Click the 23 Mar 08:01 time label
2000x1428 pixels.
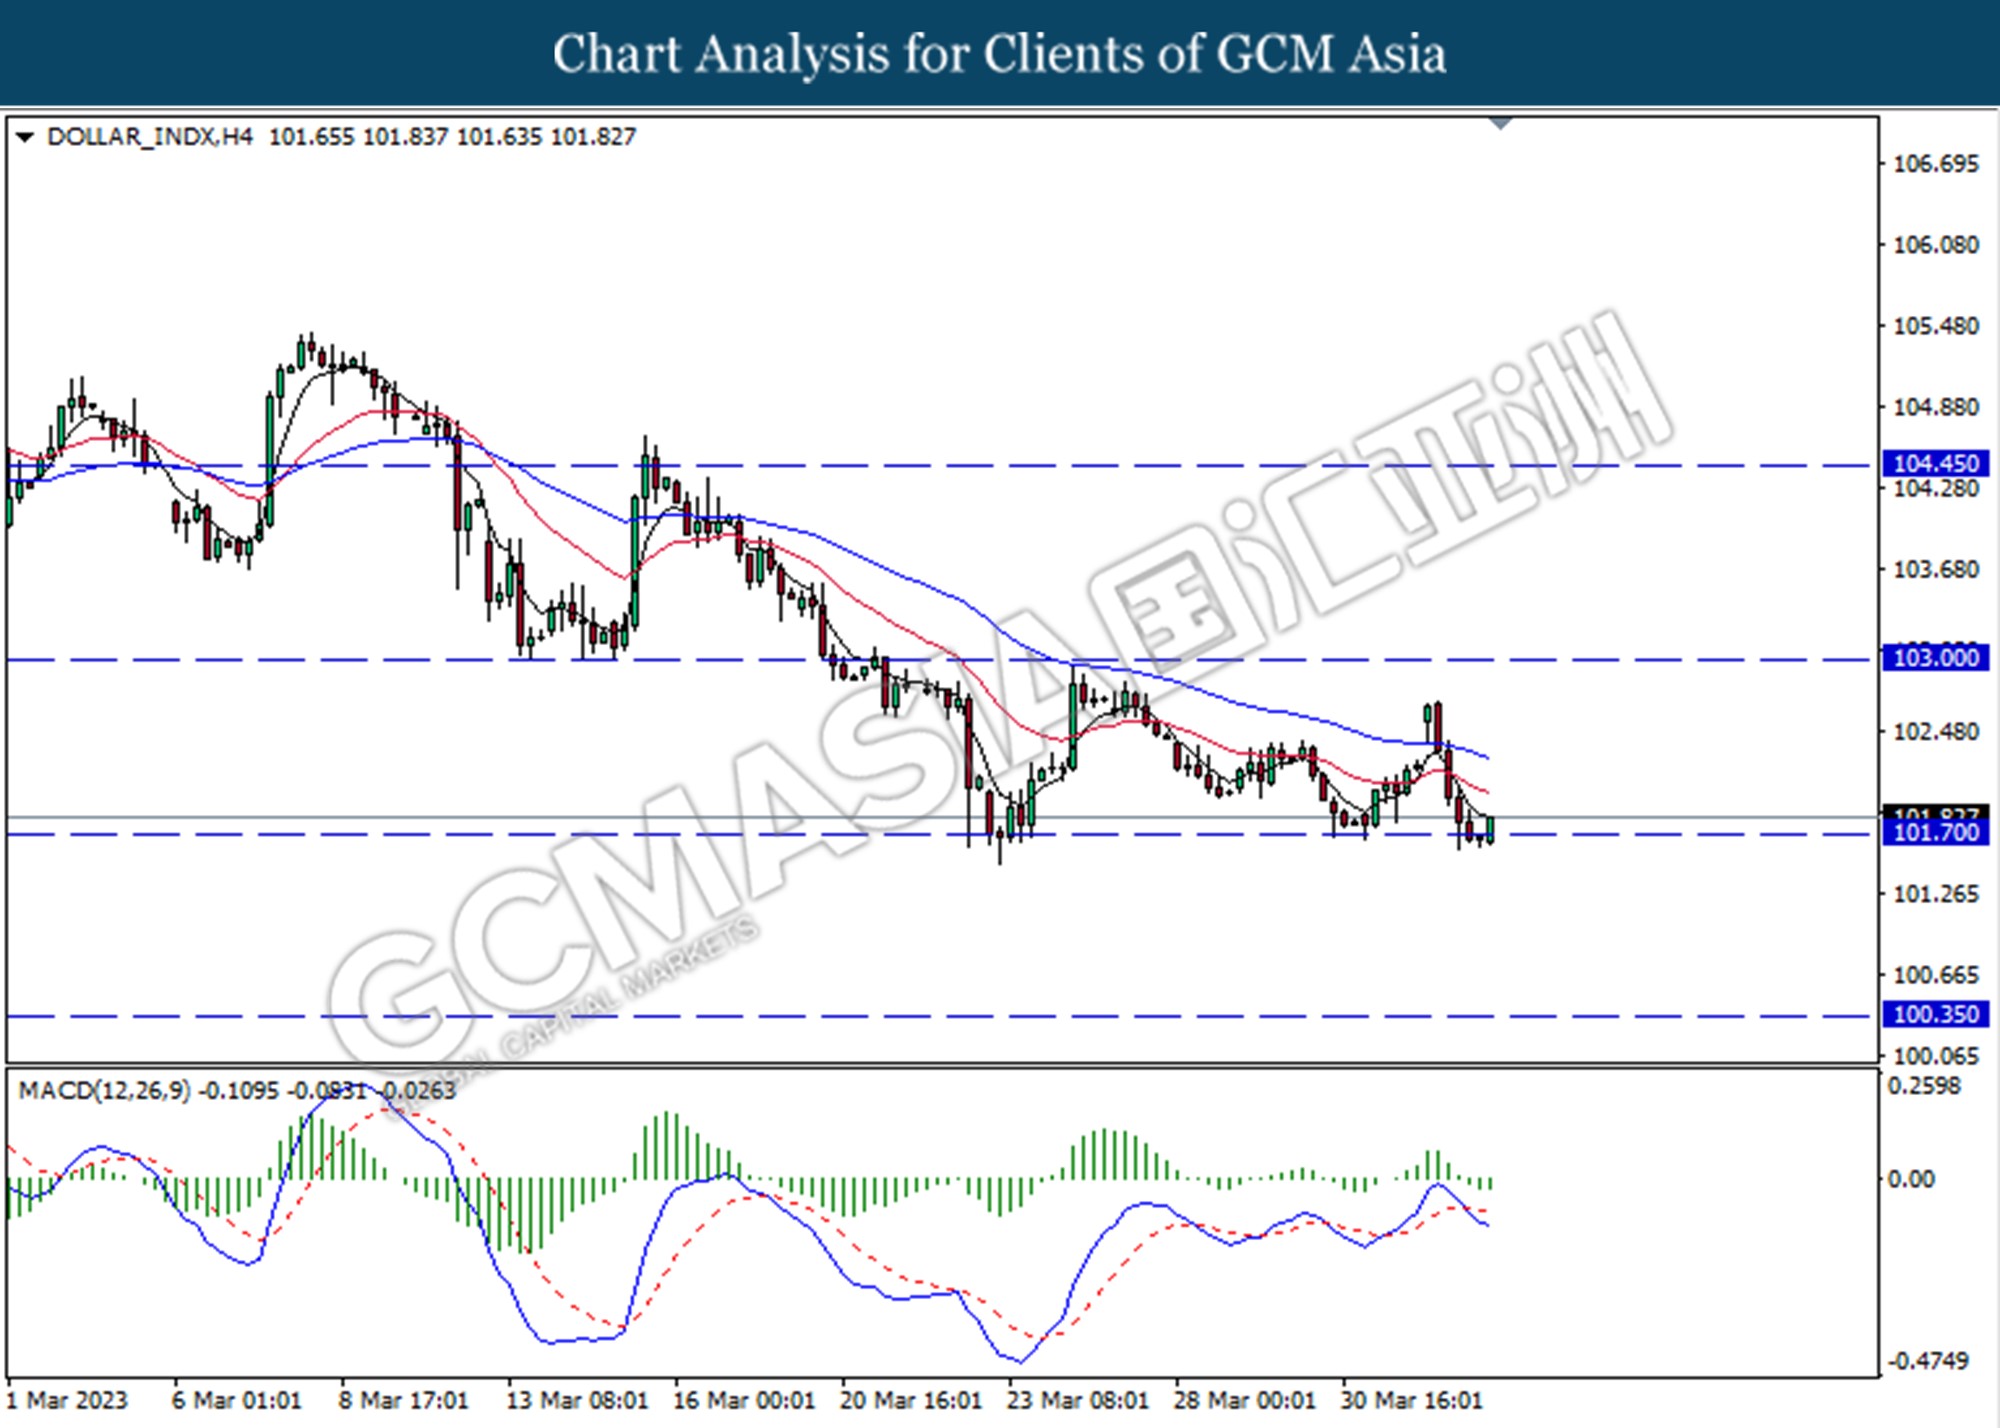click(1078, 1400)
